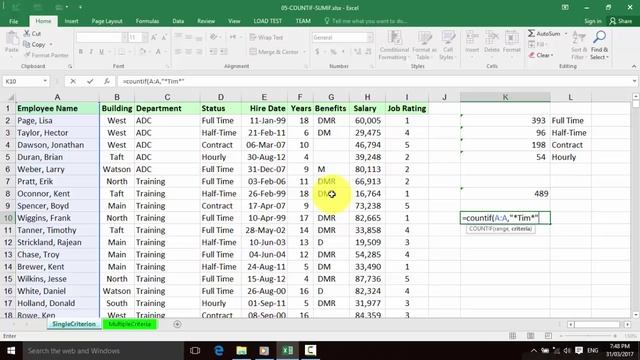Click the Copy icon
Screen dimensions: 640x360
27,44
